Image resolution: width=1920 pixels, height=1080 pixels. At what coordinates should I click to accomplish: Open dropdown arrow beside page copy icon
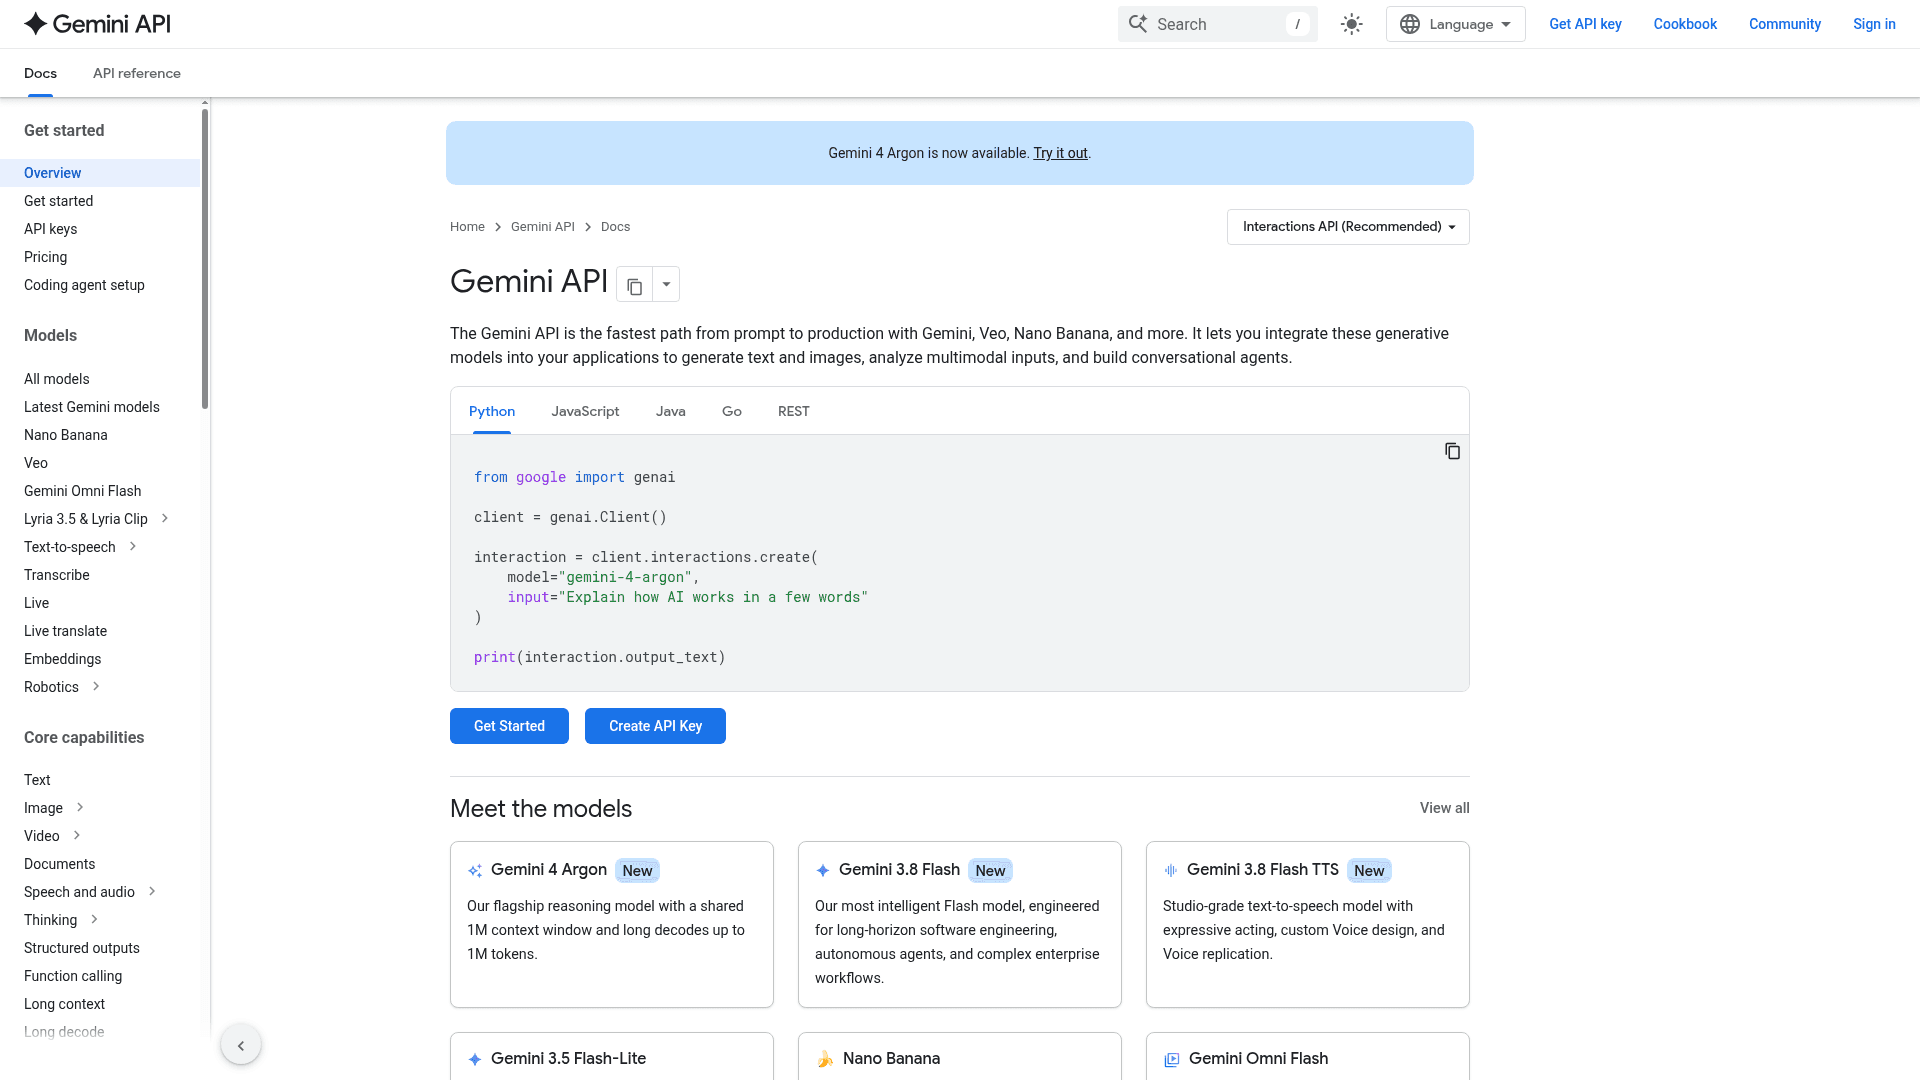coord(666,285)
